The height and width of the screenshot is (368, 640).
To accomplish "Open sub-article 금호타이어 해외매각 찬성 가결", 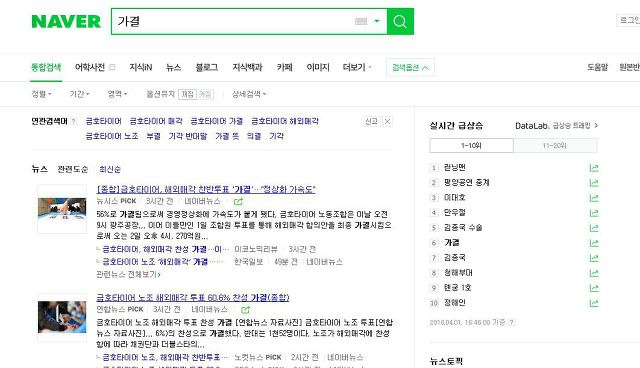I will click(166, 249).
